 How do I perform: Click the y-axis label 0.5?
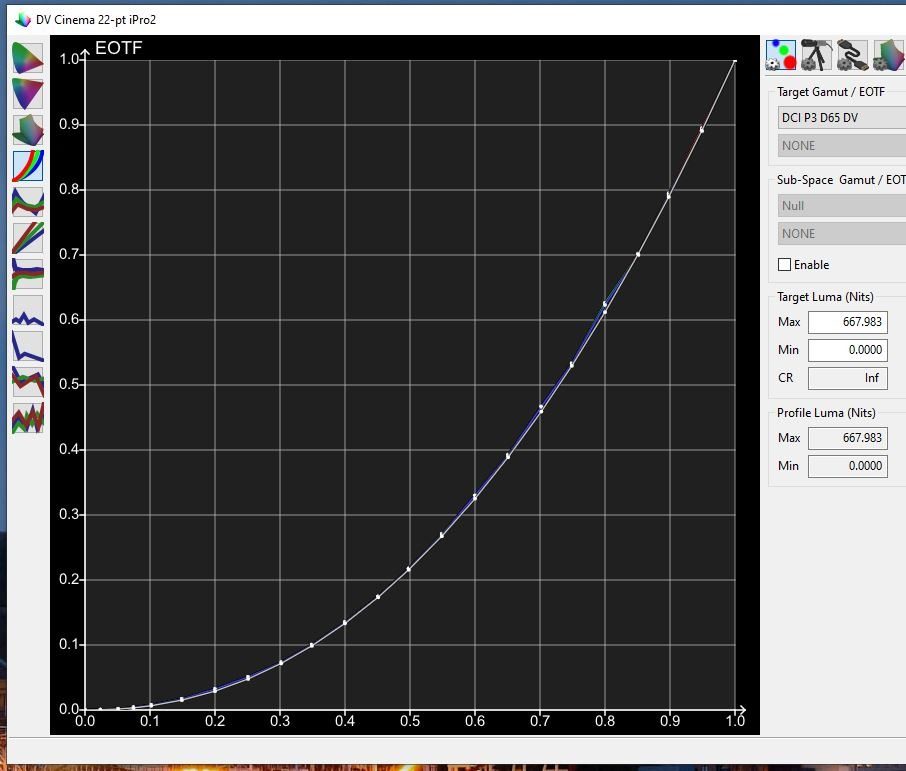(x=69, y=384)
